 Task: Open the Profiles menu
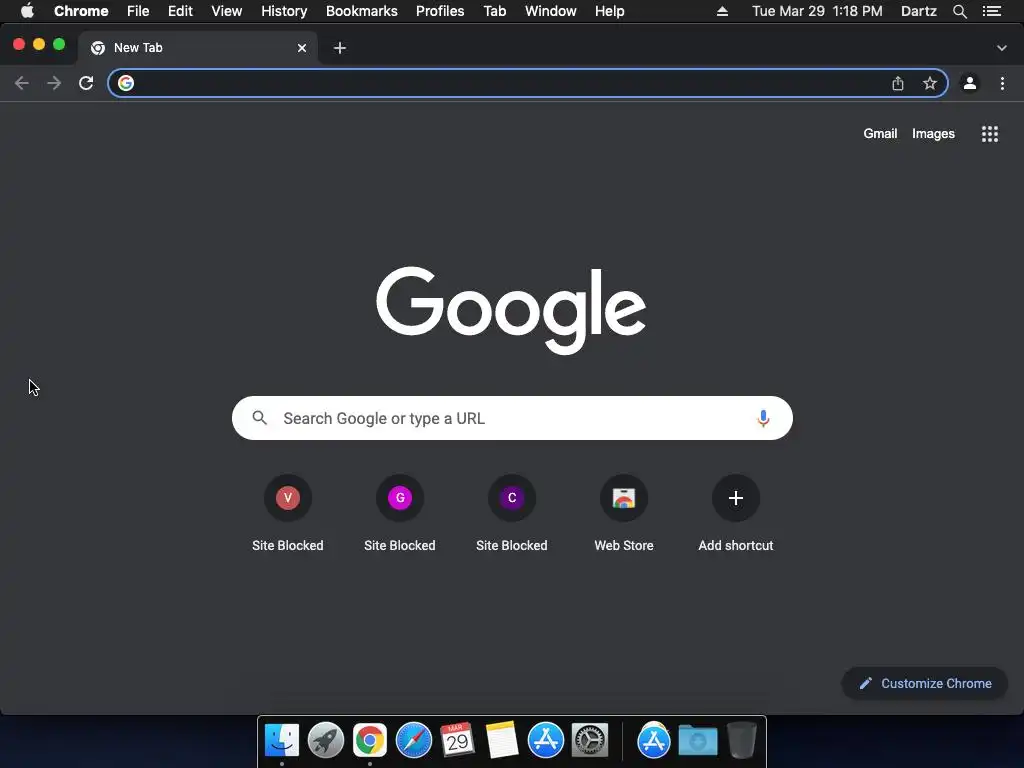click(440, 11)
